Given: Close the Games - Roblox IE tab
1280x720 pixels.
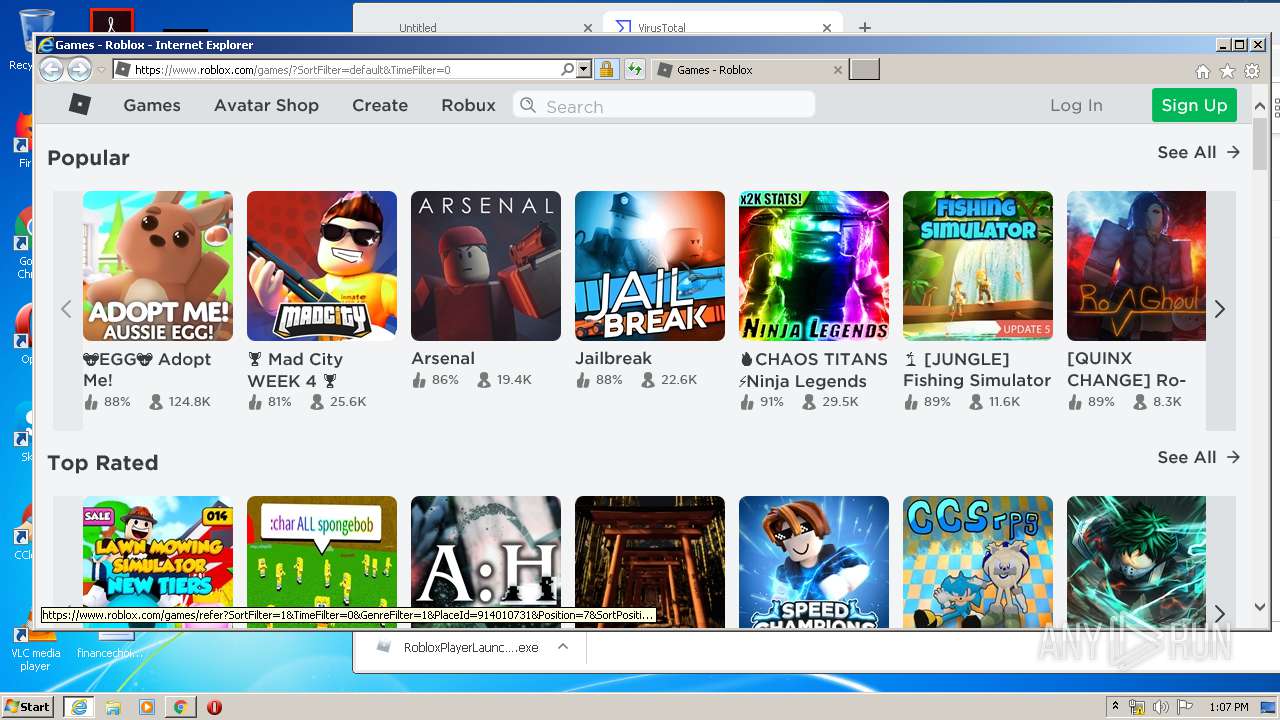Looking at the screenshot, I should point(838,70).
